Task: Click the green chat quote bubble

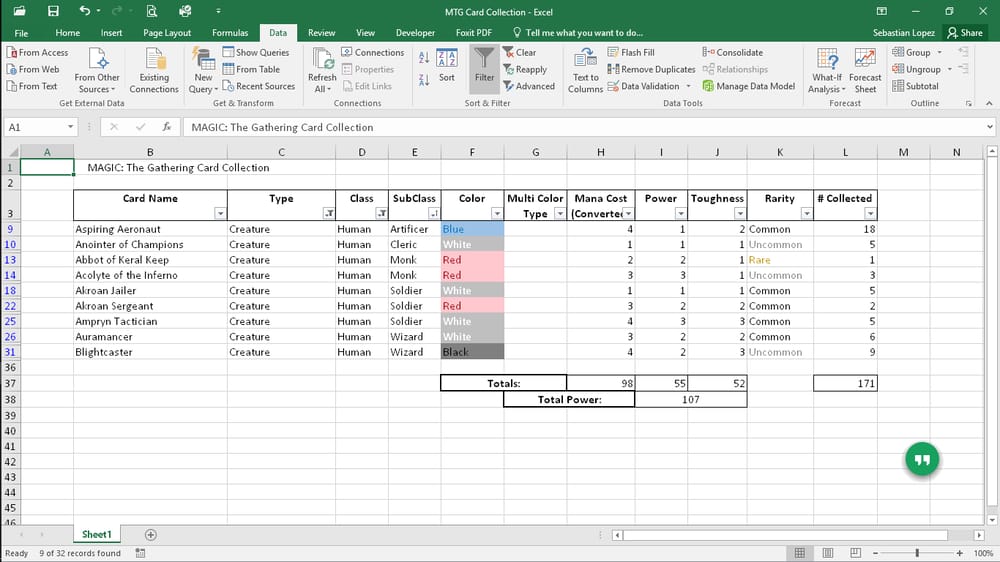Action: [922, 459]
